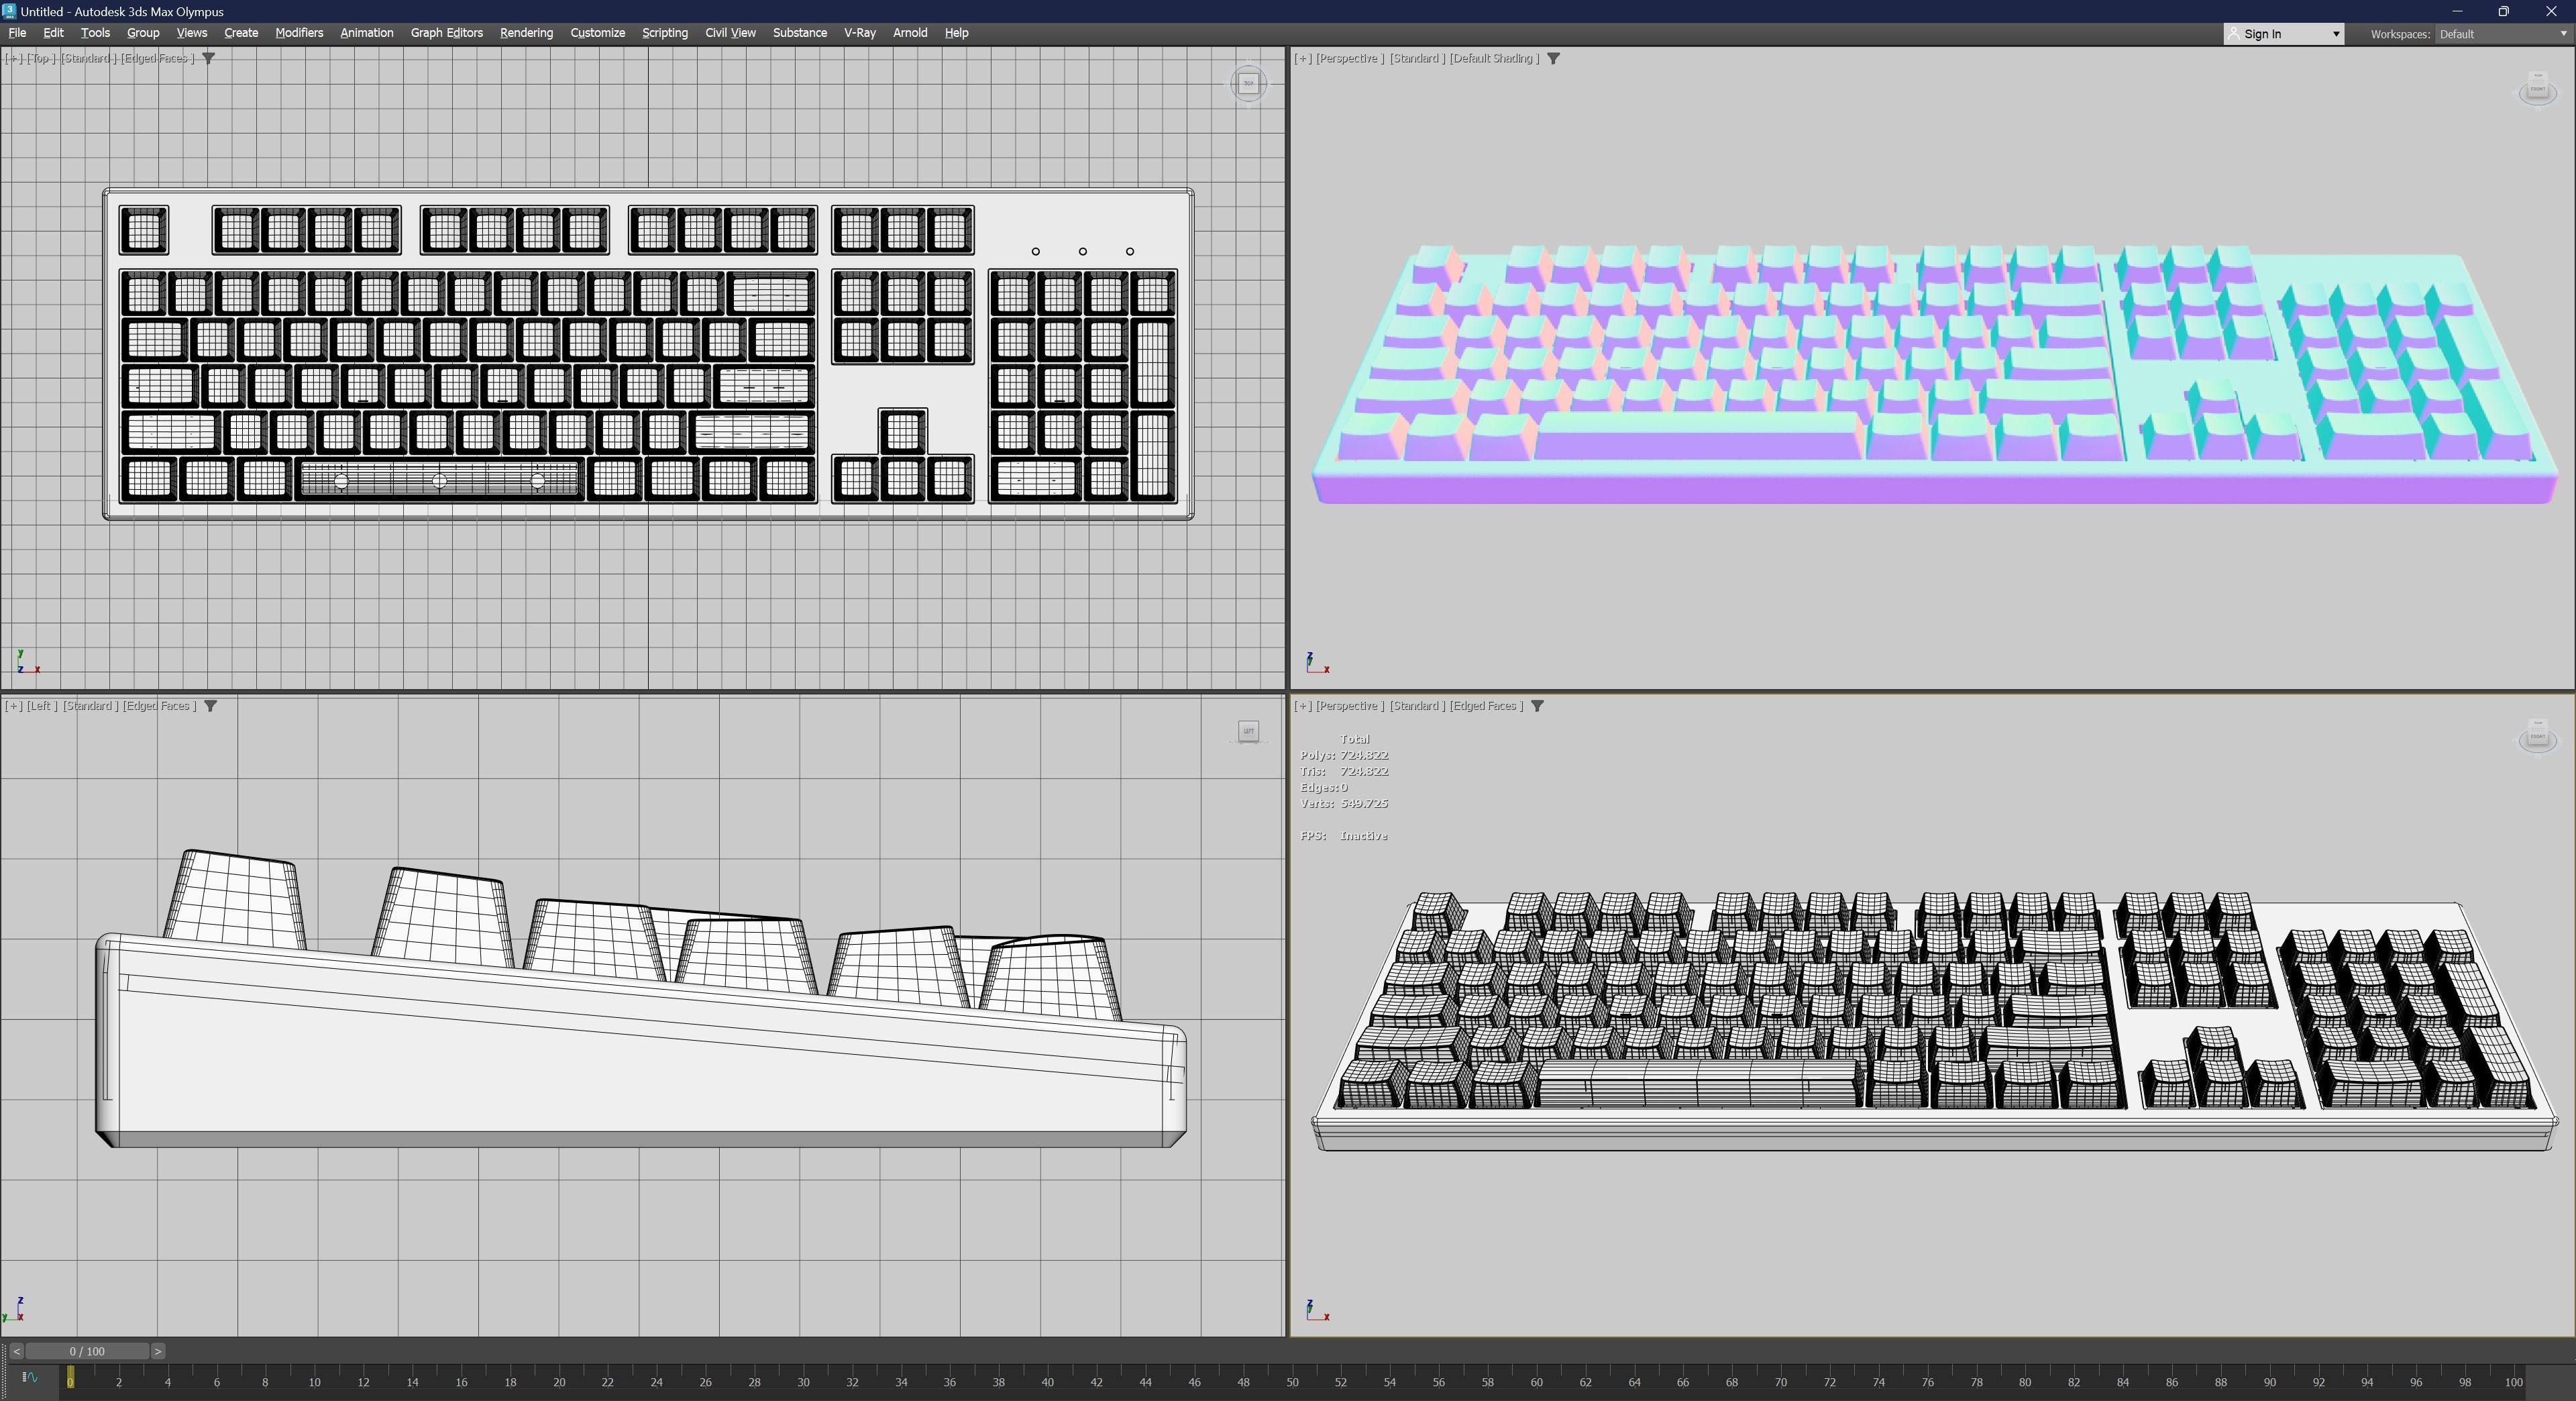Click the time slider showing 0 / 100

(87, 1351)
